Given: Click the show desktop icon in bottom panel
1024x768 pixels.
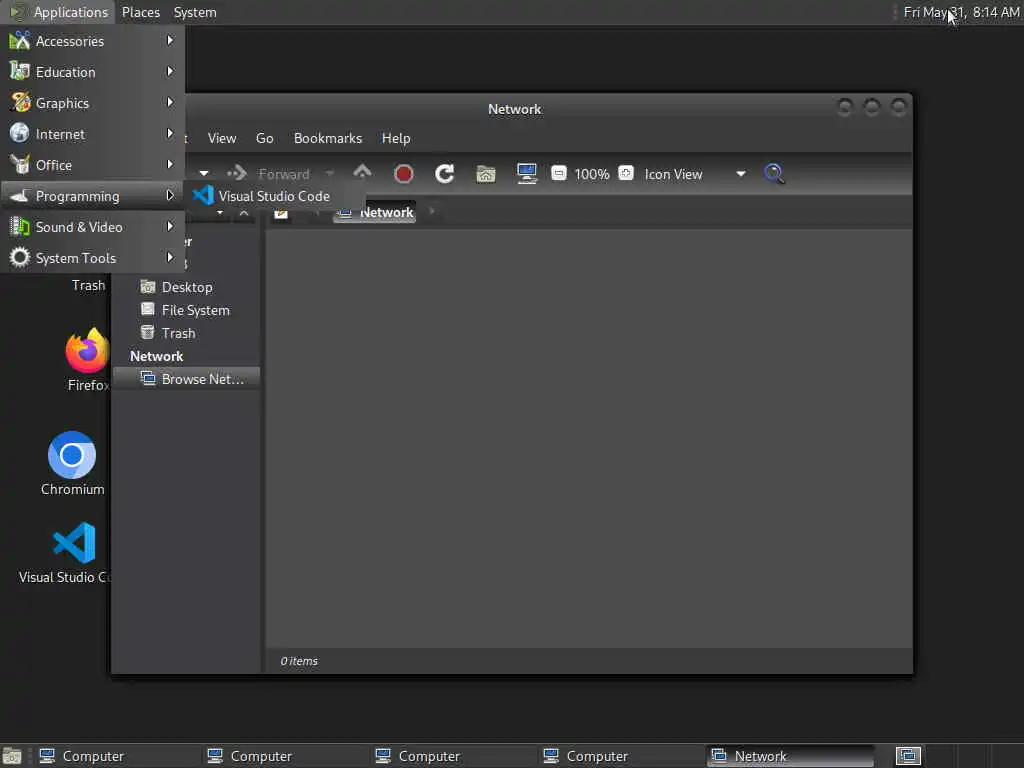Looking at the screenshot, I should 12,756.
